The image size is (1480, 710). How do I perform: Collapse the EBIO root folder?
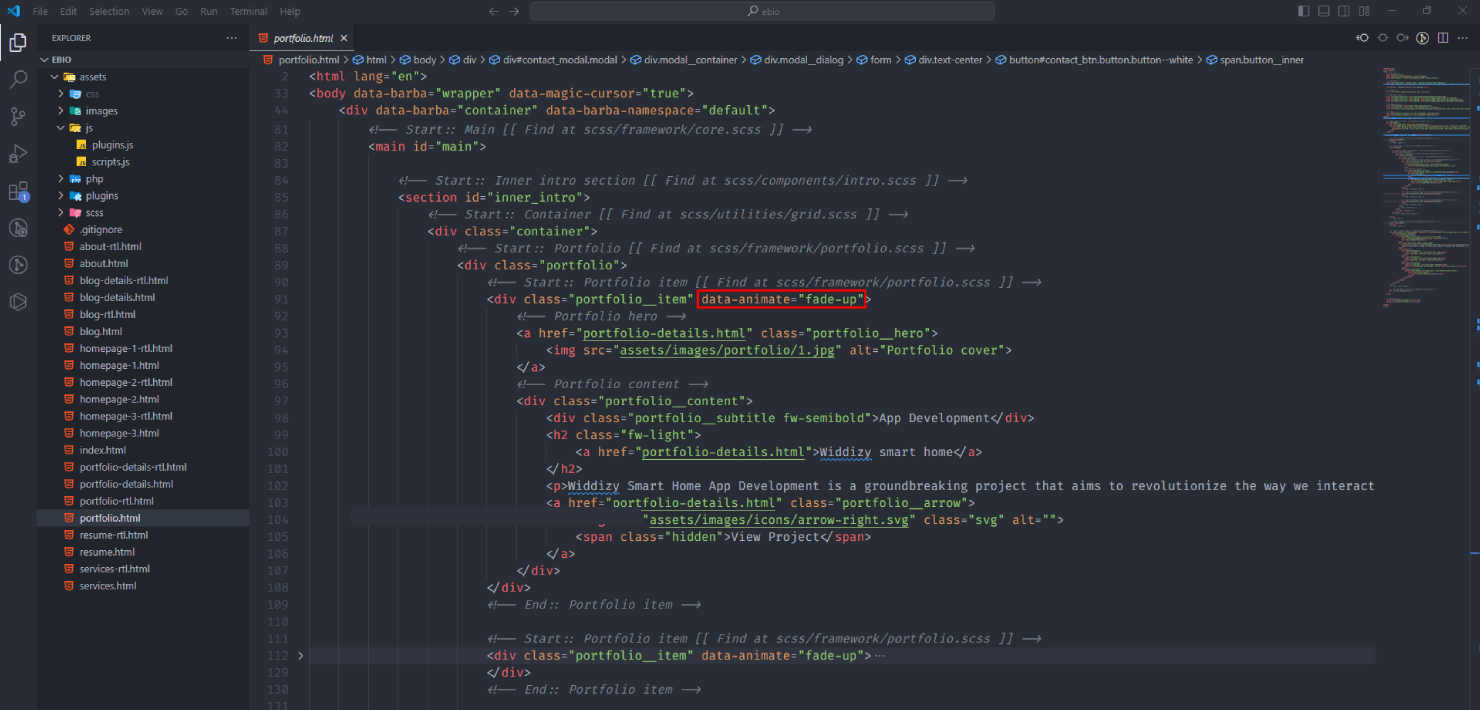(44, 59)
